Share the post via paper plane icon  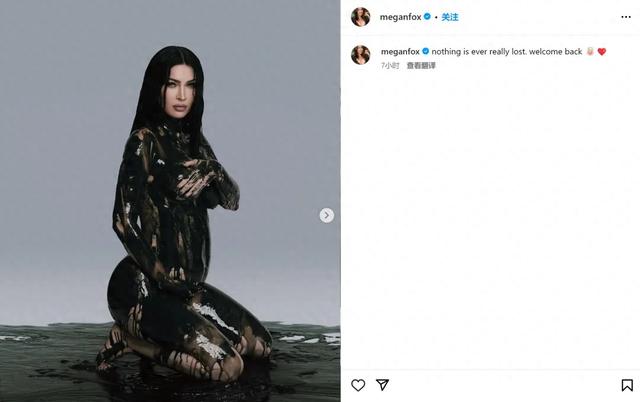382,385
